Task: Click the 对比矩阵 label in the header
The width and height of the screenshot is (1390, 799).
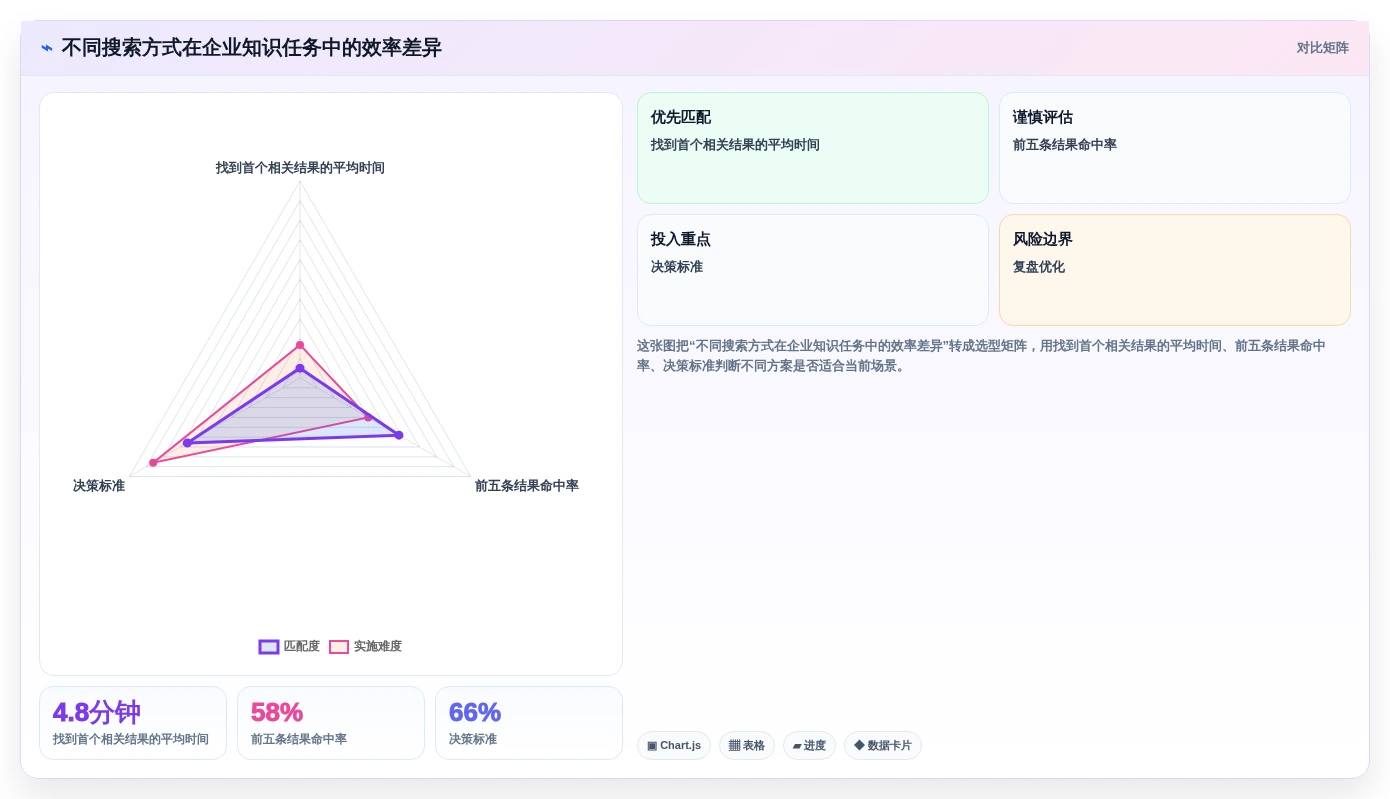Action: click(1322, 48)
